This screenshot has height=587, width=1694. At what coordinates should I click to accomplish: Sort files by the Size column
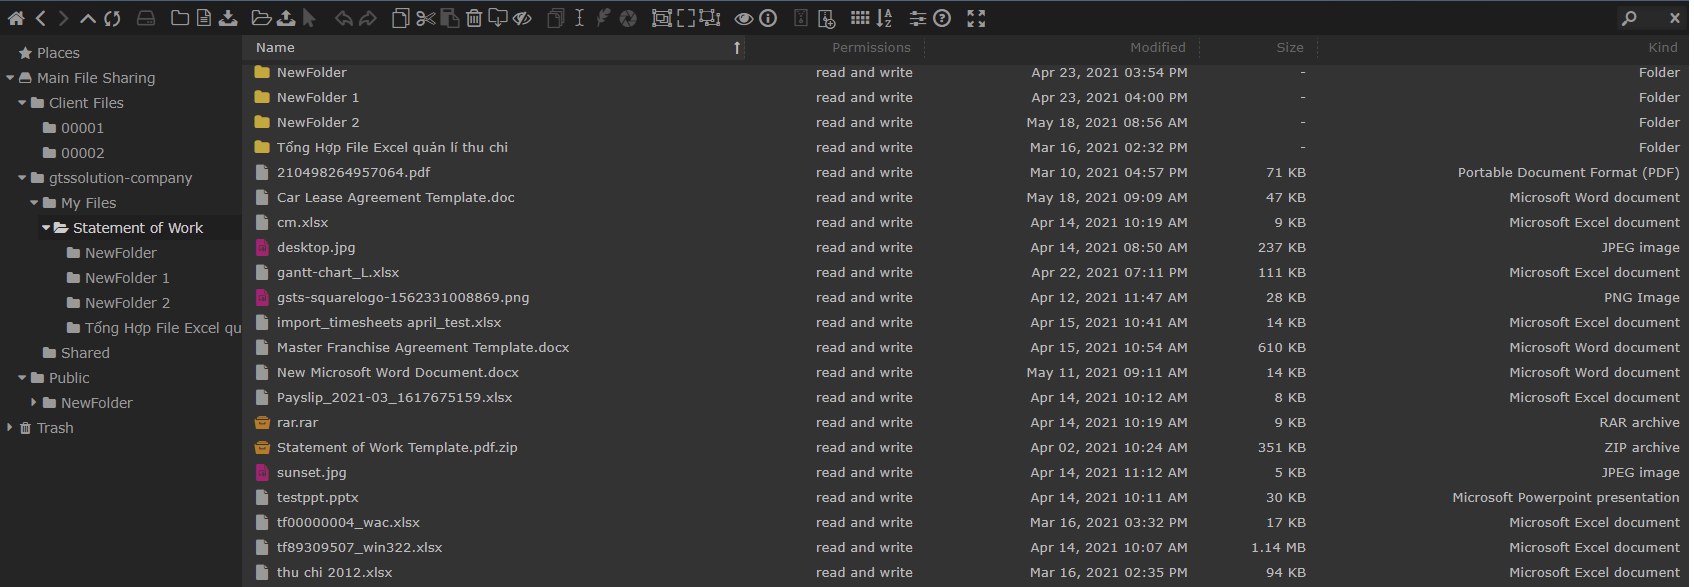[x=1289, y=48]
